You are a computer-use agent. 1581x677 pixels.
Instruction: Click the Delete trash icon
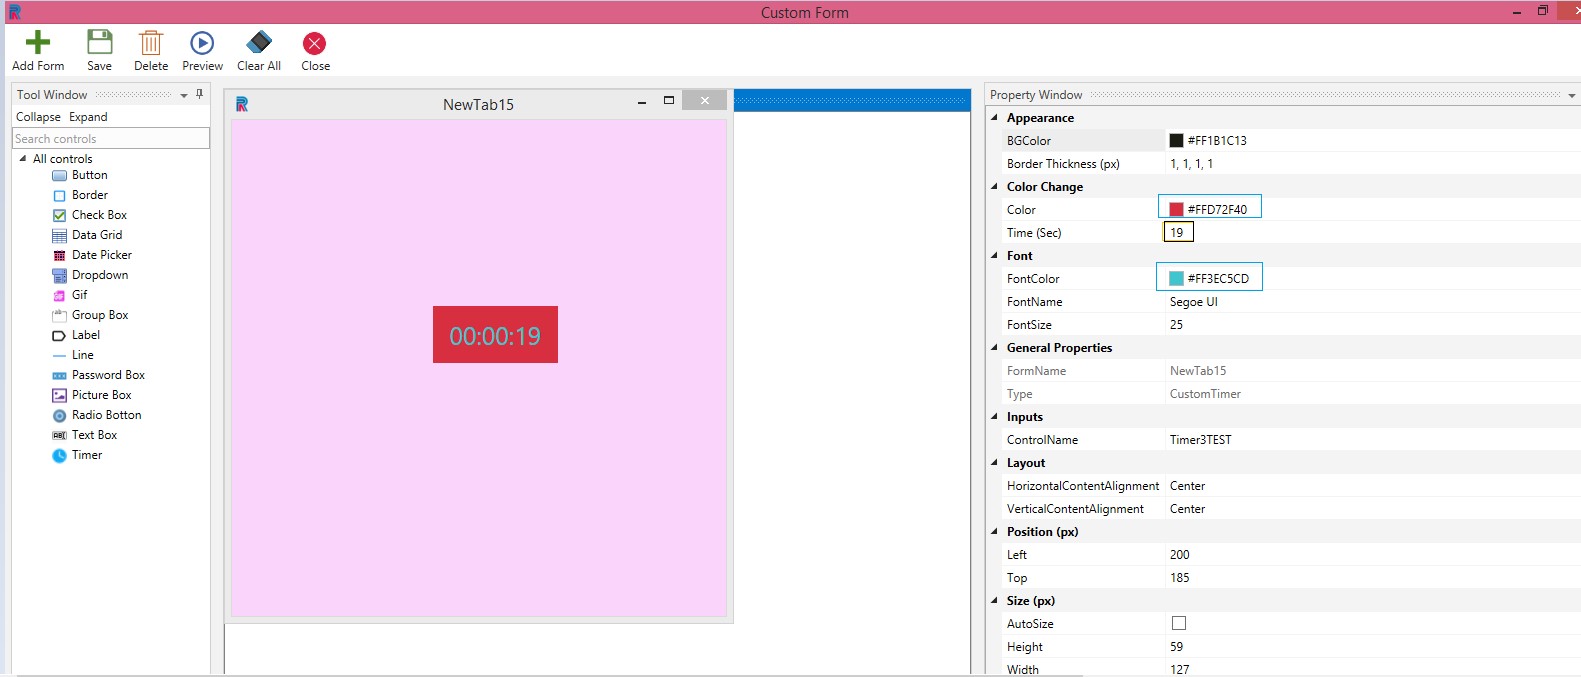150,43
